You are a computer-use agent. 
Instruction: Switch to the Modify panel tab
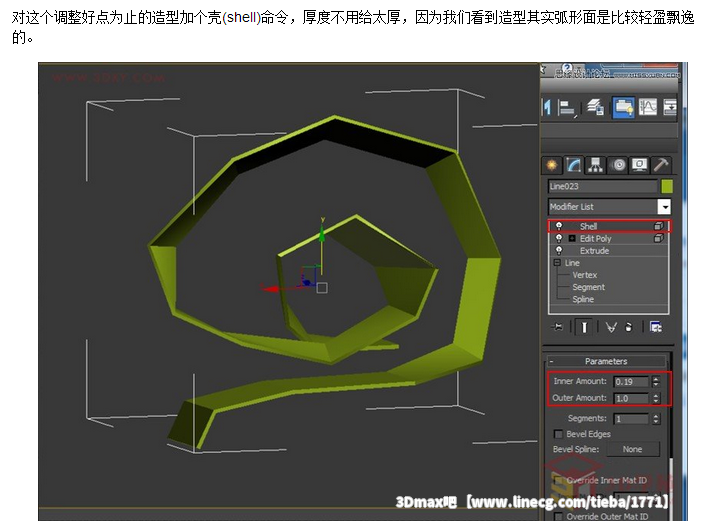point(573,165)
